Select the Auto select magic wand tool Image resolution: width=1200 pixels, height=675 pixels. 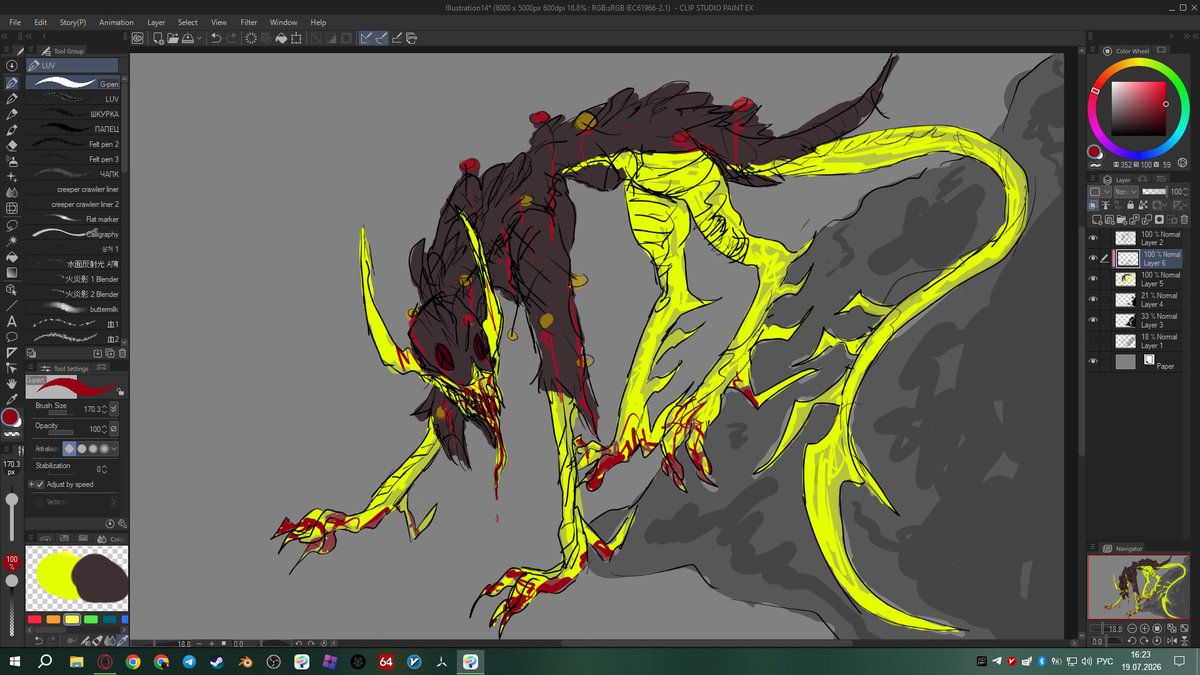pos(12,241)
